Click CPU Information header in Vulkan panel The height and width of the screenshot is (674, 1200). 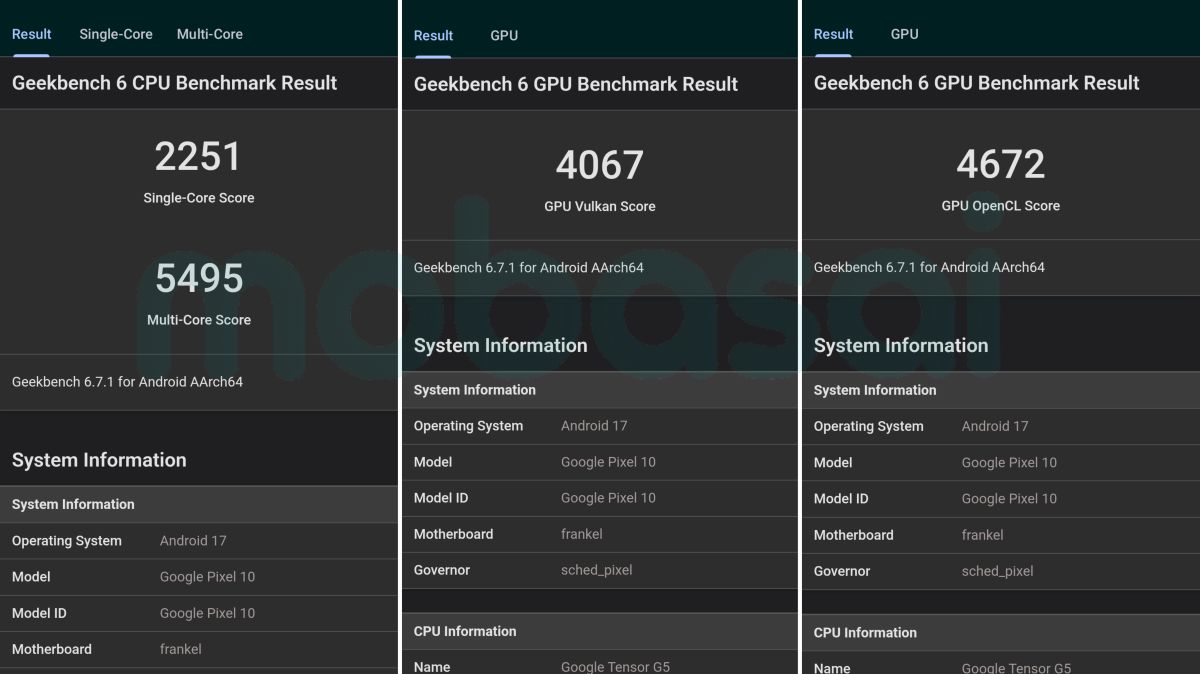(465, 631)
